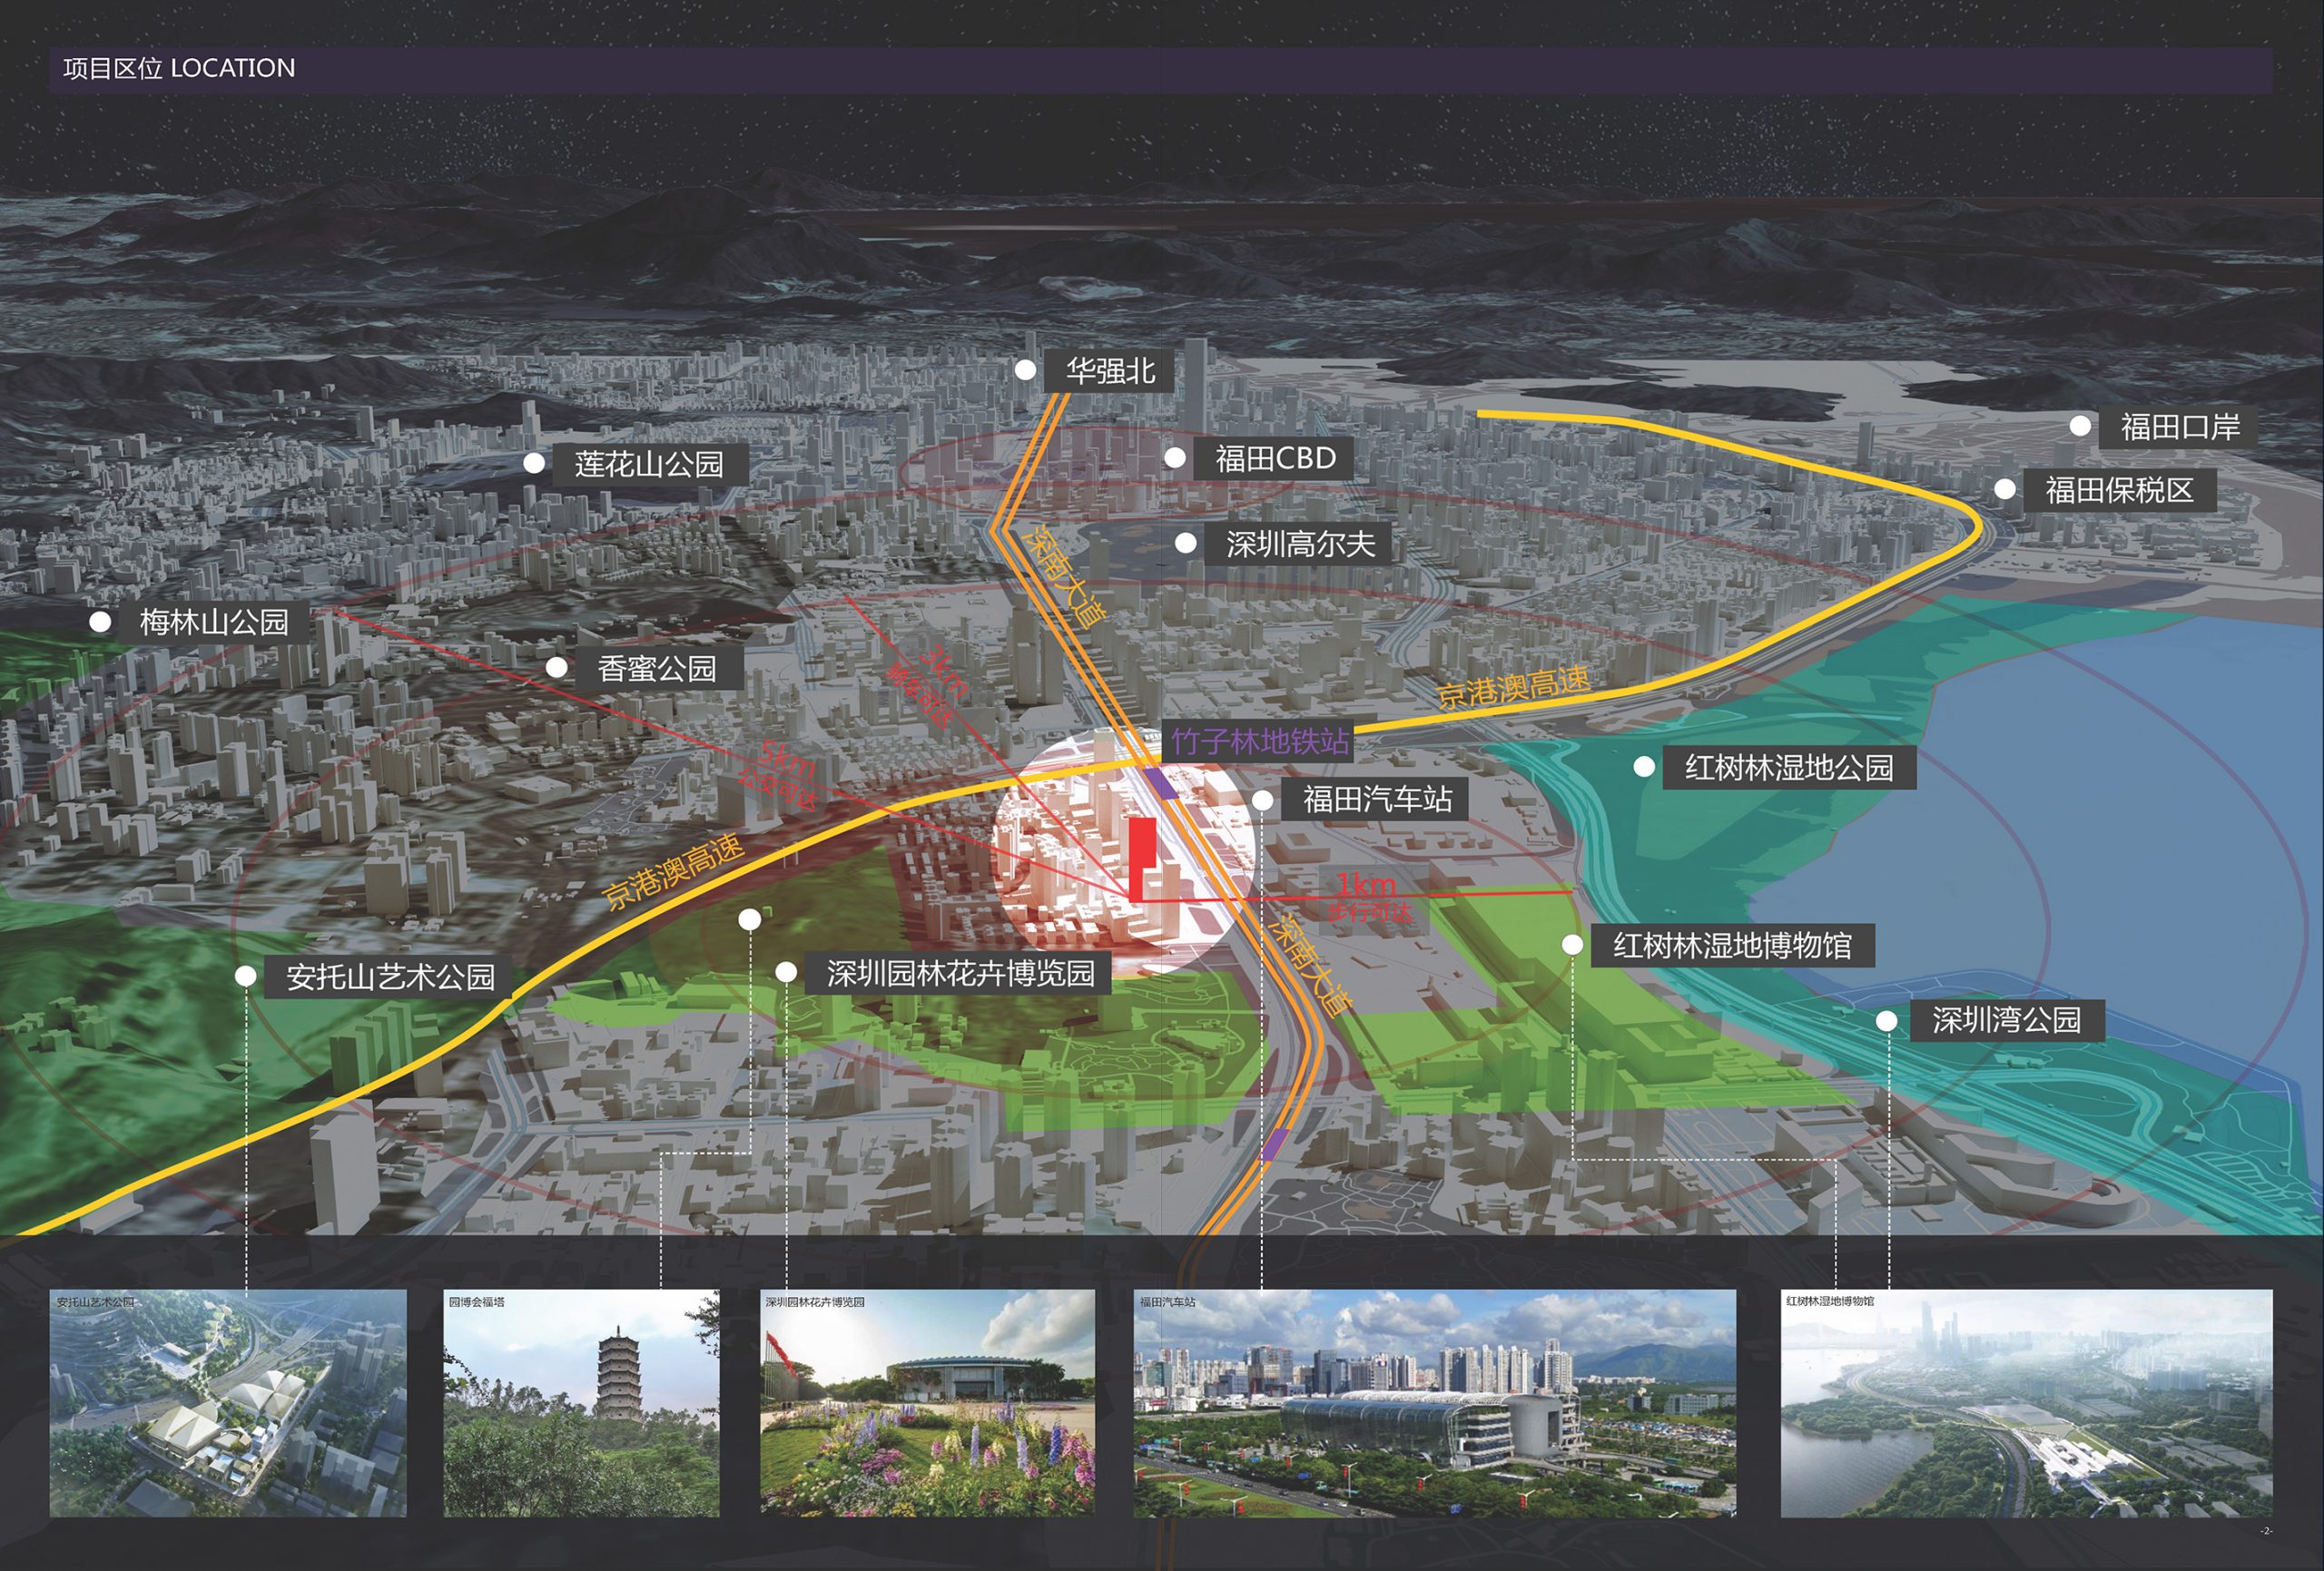Click the 福田汽车站 label
2324x1571 pixels.
1377,799
